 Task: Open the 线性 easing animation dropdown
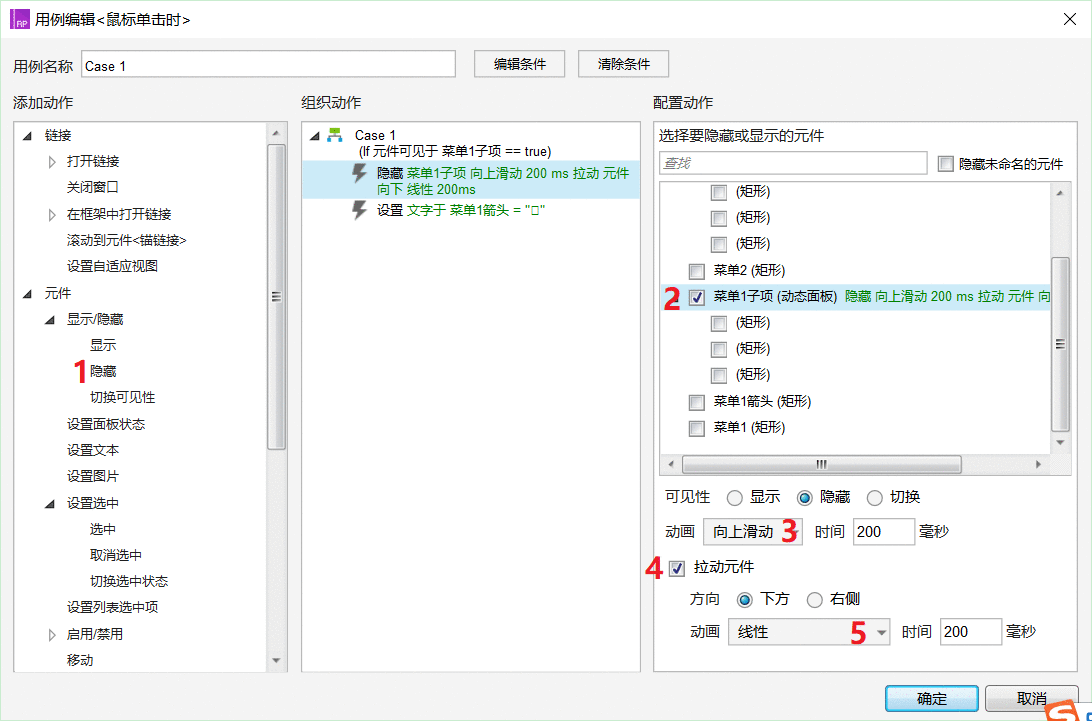881,632
